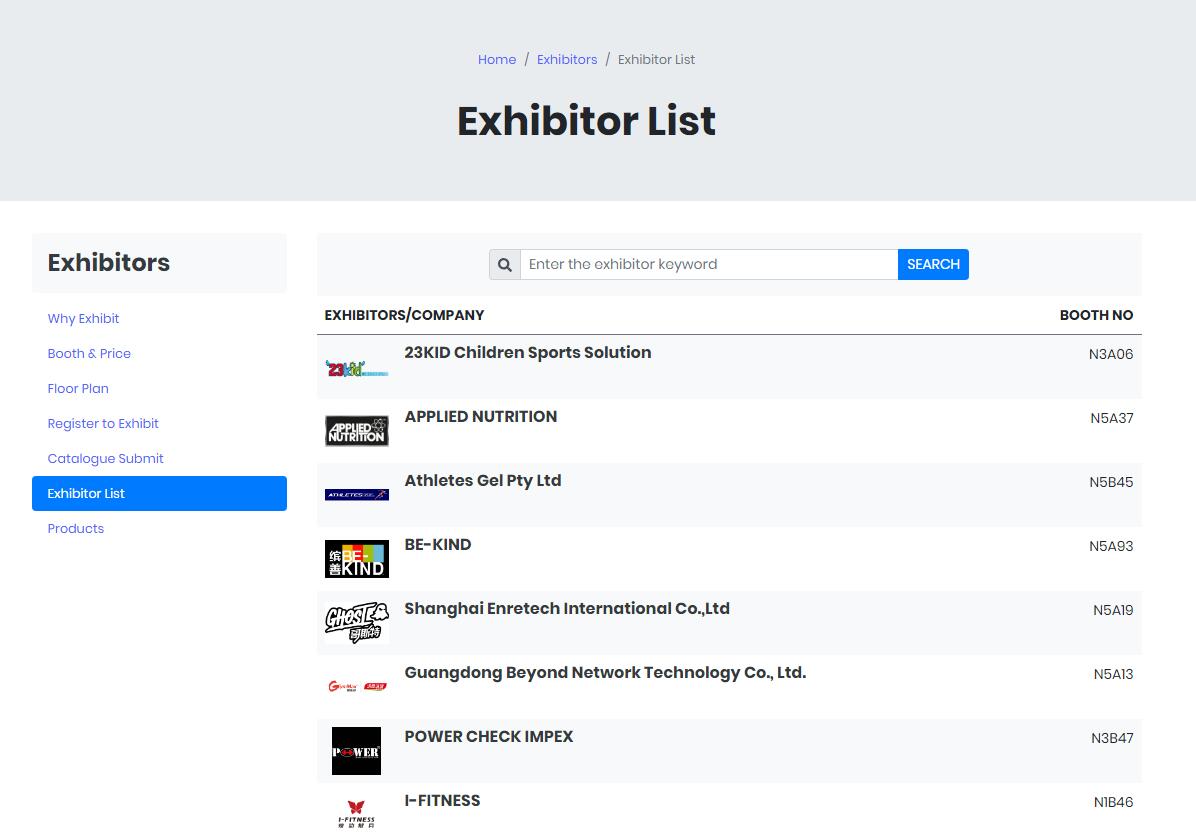Open Exhibitors breadcrumb link
Image resolution: width=1196 pixels, height=838 pixels.
567,59
